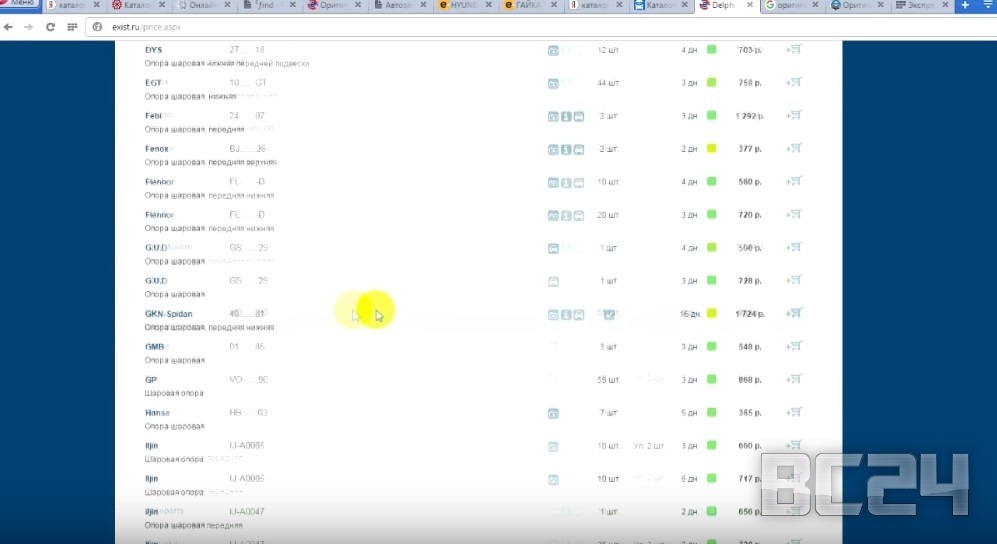This screenshot has height=544, width=997.
Task: Add the Hanse part to cart
Action: click(795, 412)
